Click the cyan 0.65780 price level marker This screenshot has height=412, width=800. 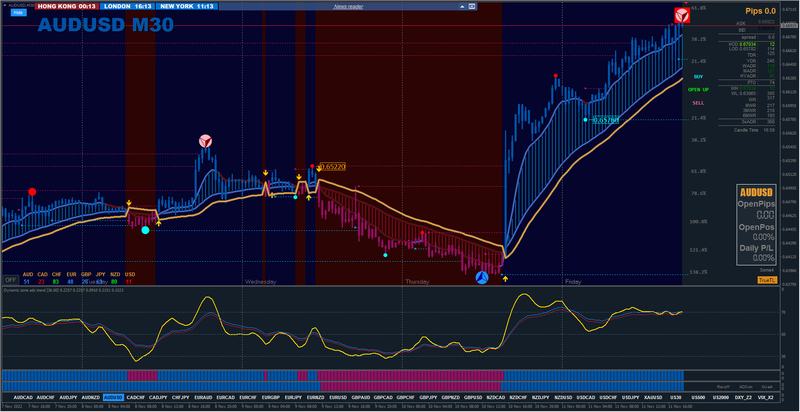click(x=606, y=120)
